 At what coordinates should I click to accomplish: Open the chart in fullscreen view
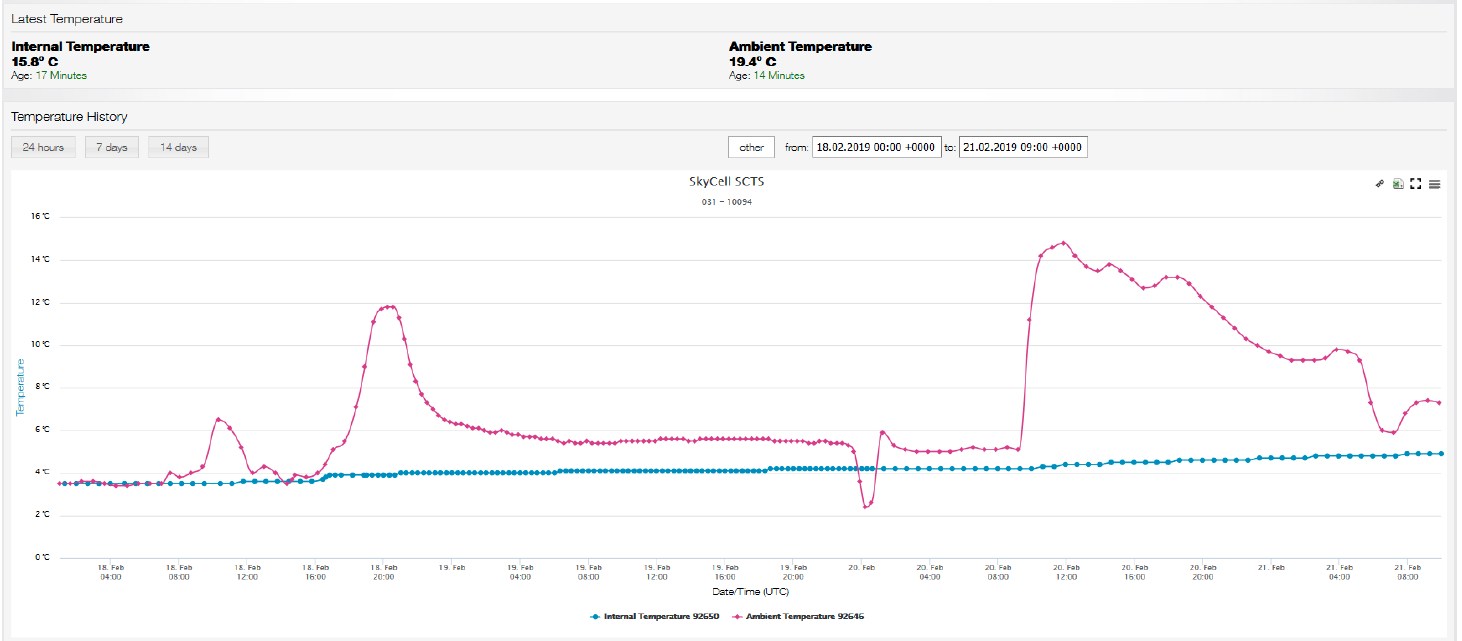coord(1416,184)
